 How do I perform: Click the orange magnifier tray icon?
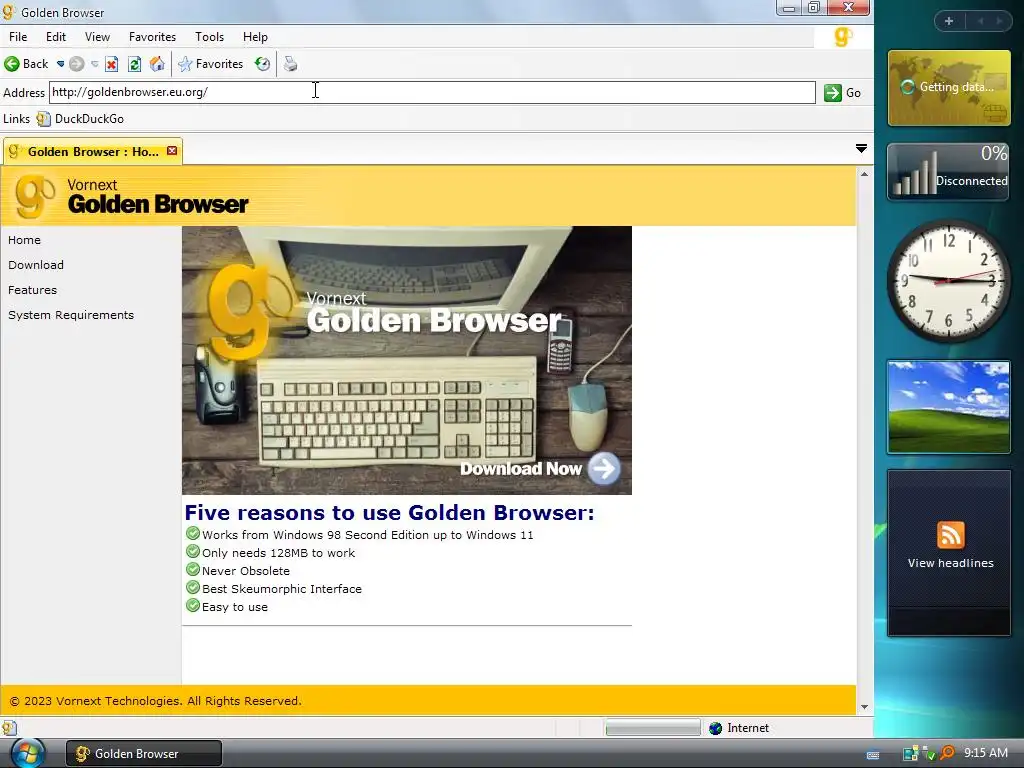(947, 753)
